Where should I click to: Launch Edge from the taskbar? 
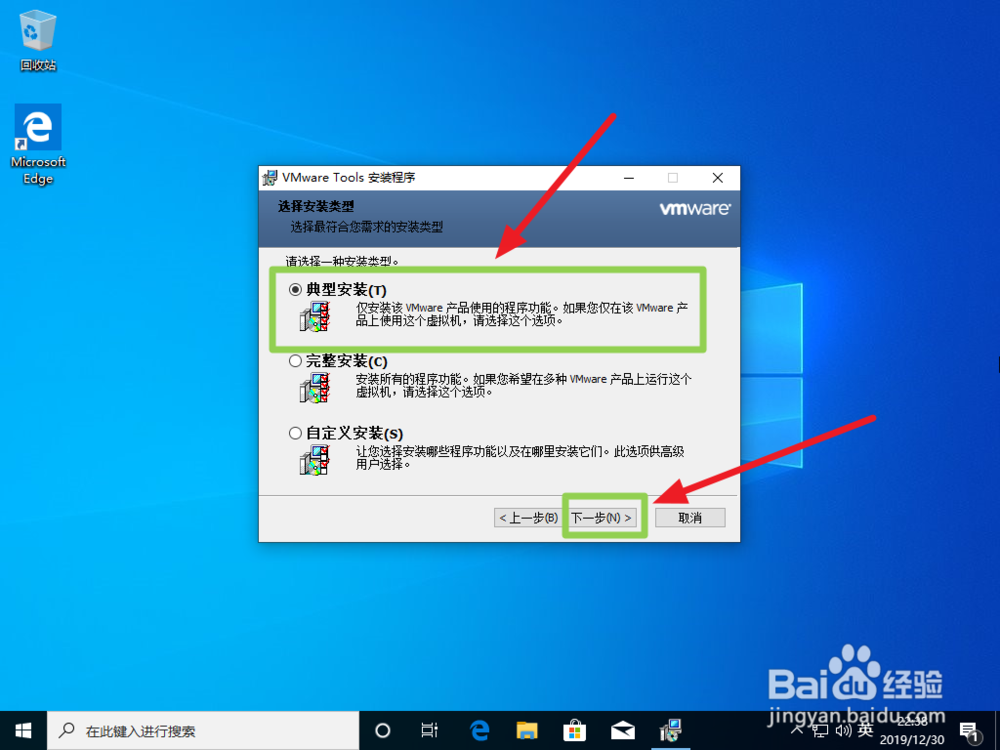point(479,731)
